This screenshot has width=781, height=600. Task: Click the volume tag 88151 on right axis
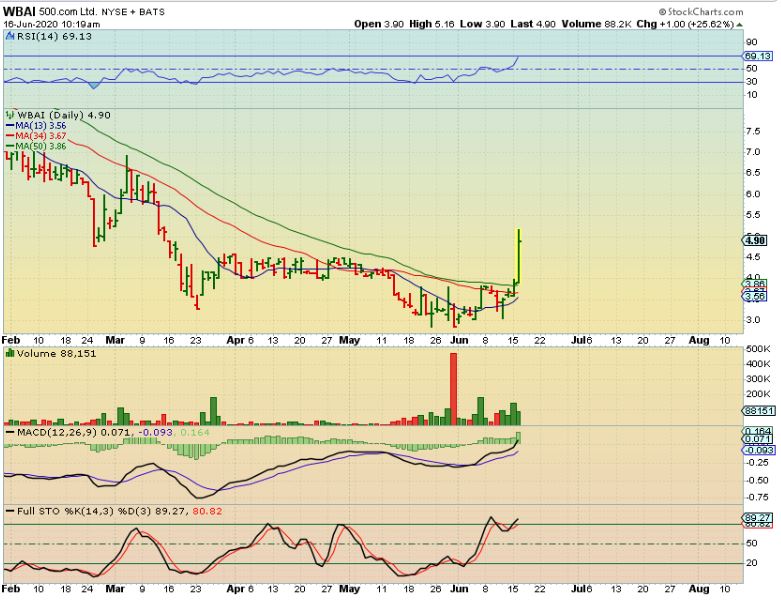coord(757,409)
